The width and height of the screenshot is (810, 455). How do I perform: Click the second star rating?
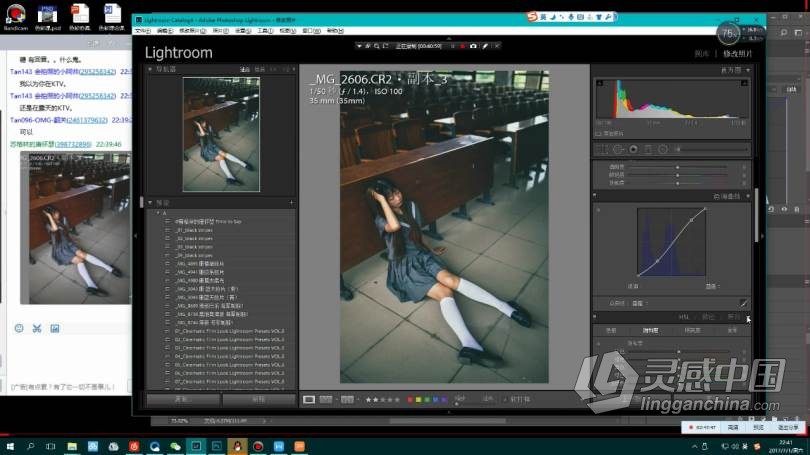(376, 399)
